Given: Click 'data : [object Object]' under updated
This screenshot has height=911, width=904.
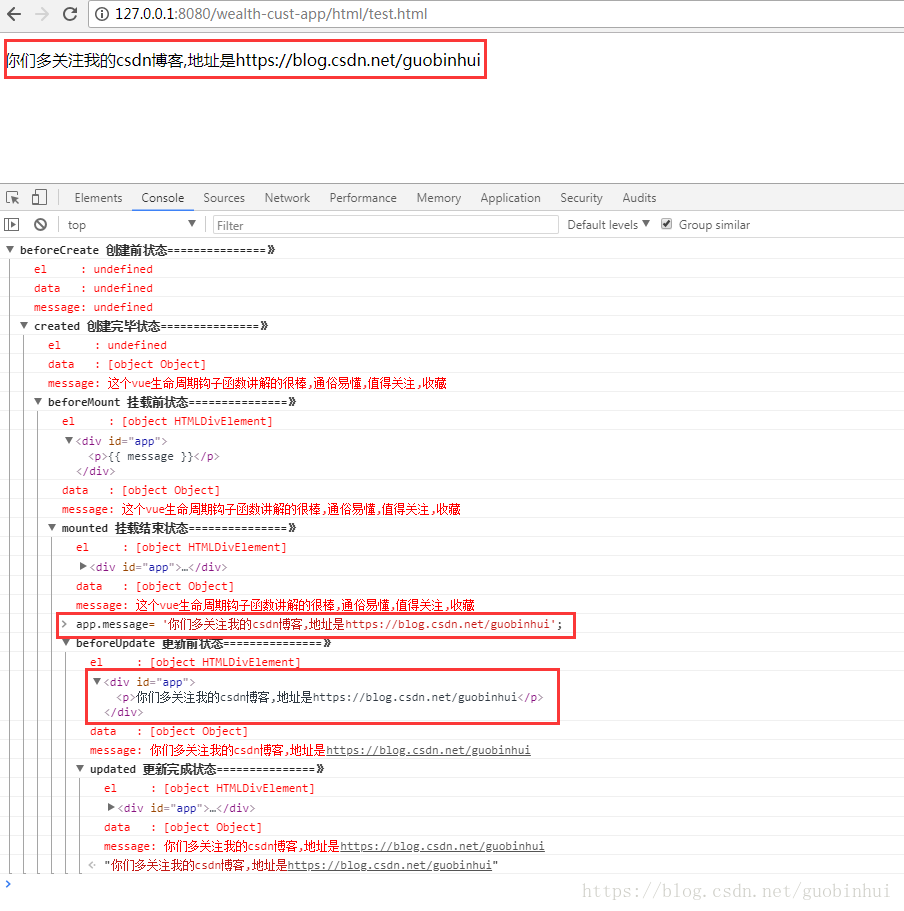Looking at the screenshot, I should click(x=182, y=827).
